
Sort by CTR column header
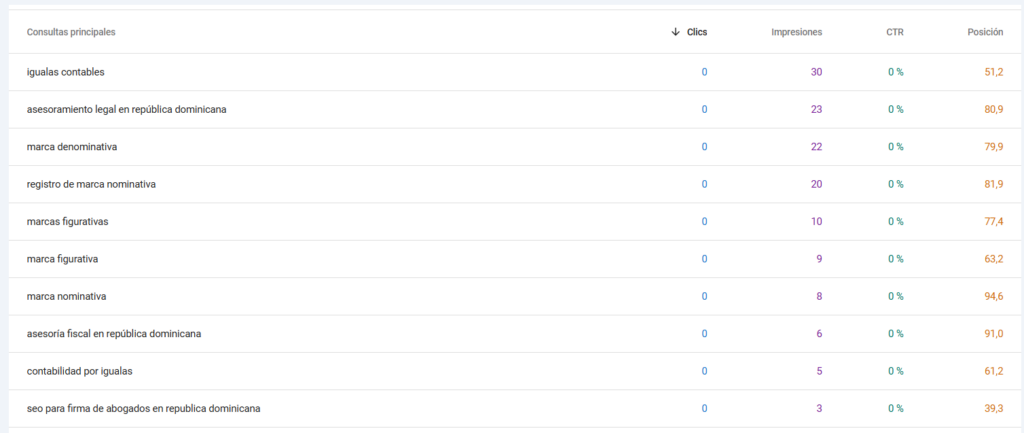[895, 32]
